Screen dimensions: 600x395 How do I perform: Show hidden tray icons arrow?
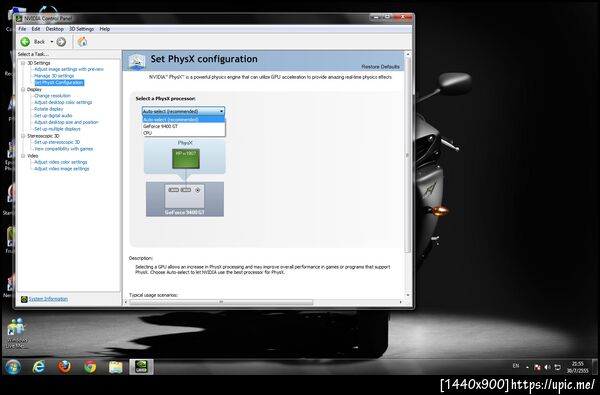(527, 367)
